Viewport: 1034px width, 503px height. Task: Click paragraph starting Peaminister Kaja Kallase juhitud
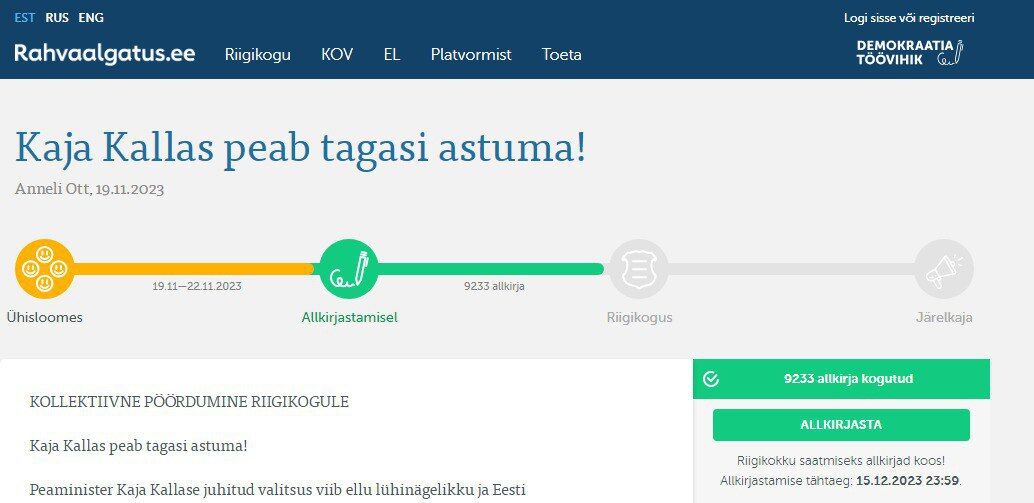(x=278, y=490)
